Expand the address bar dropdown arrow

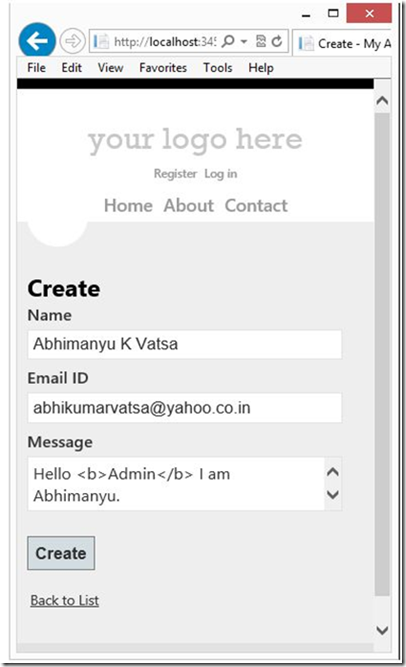(x=244, y=42)
